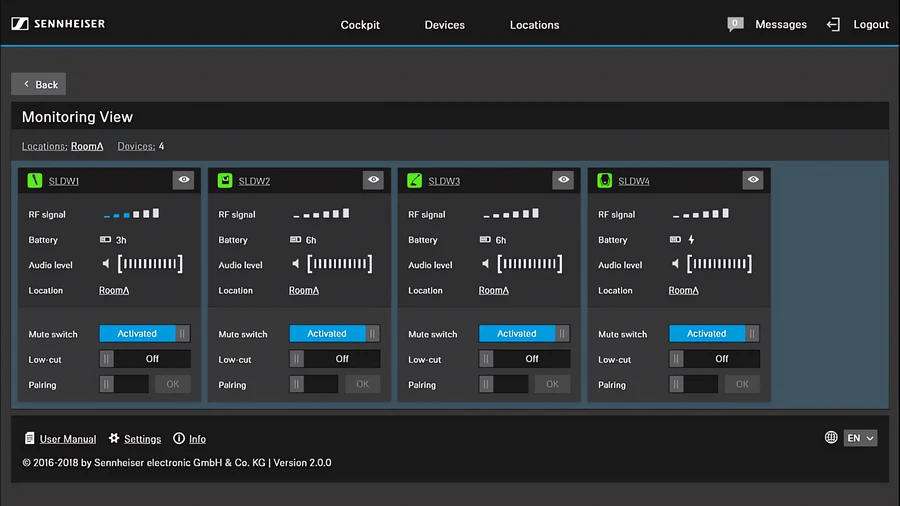Open the Locations menu

(534, 25)
